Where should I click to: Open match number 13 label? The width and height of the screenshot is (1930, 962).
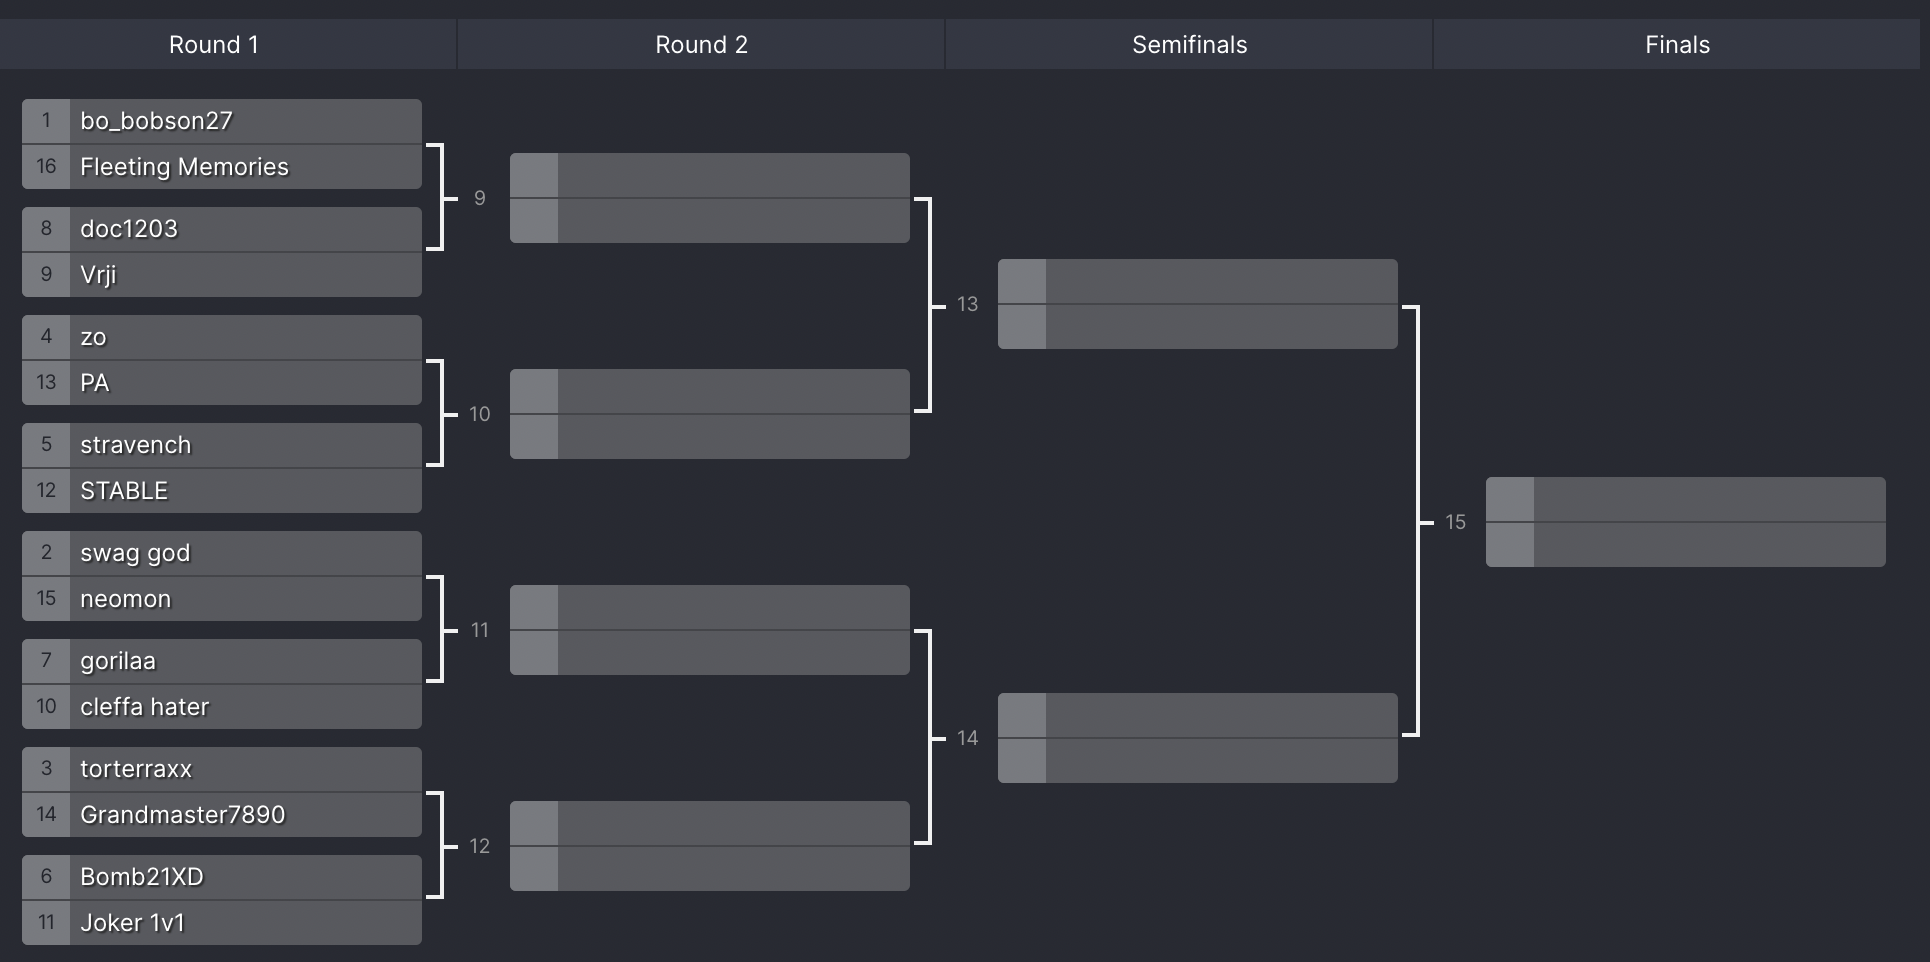967,304
